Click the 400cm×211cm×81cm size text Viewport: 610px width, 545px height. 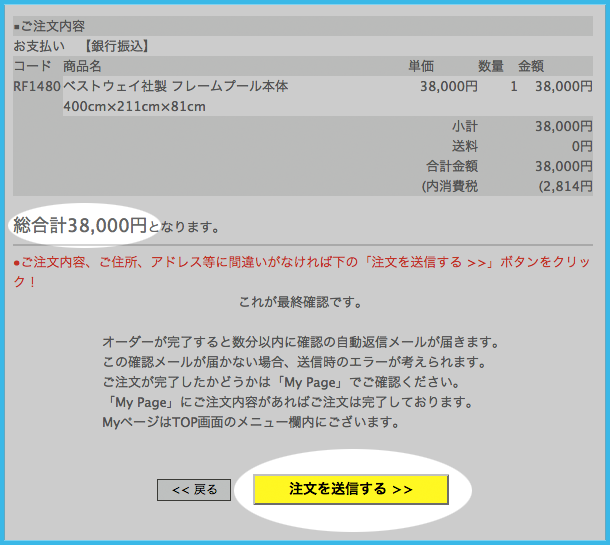(134, 107)
